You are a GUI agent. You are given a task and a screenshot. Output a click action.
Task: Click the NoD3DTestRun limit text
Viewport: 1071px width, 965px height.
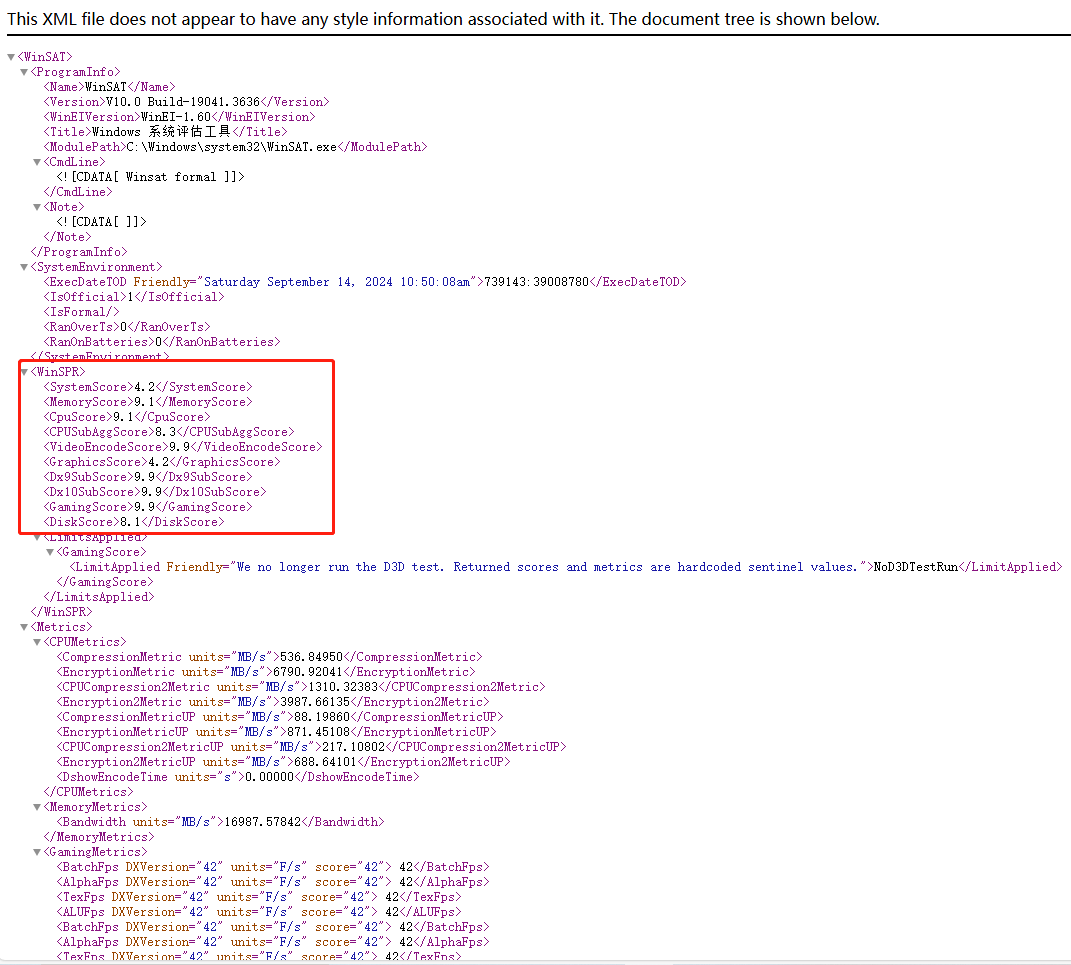[916, 567]
